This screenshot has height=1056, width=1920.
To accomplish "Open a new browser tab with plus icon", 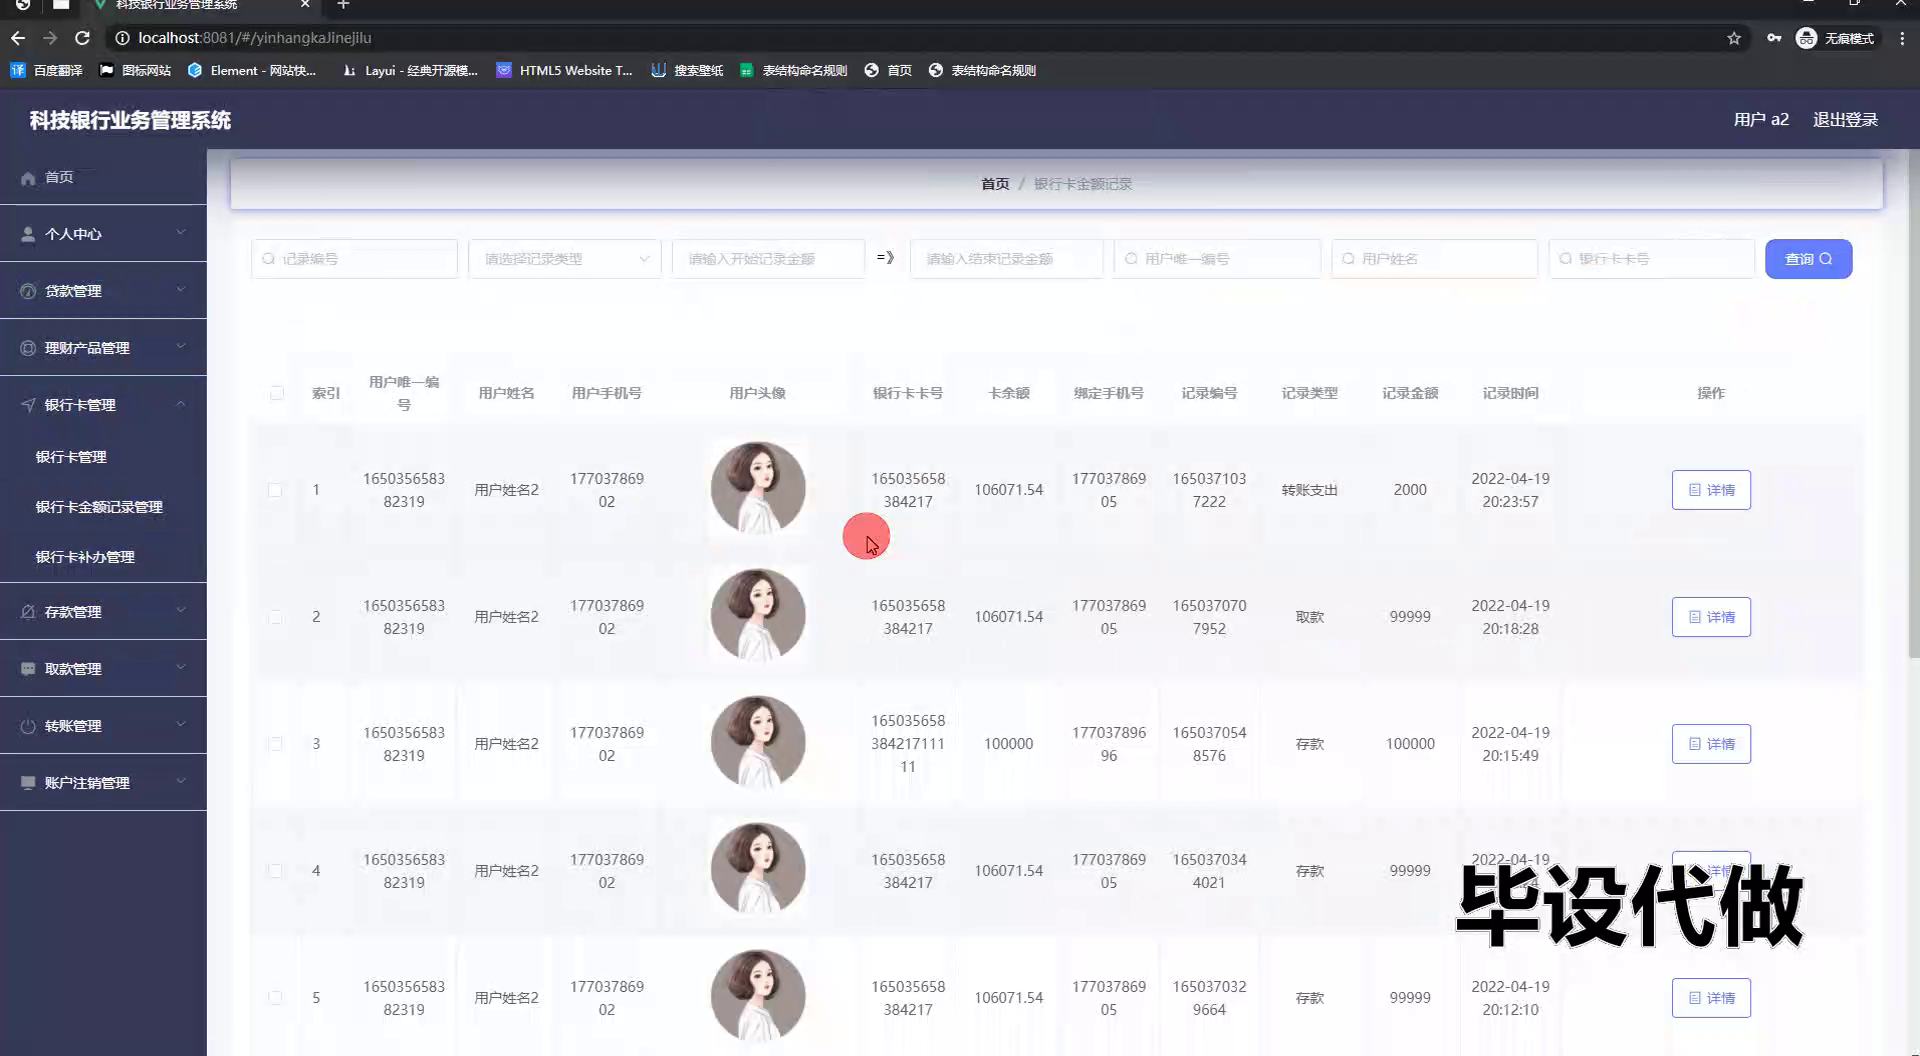I will pos(343,5).
